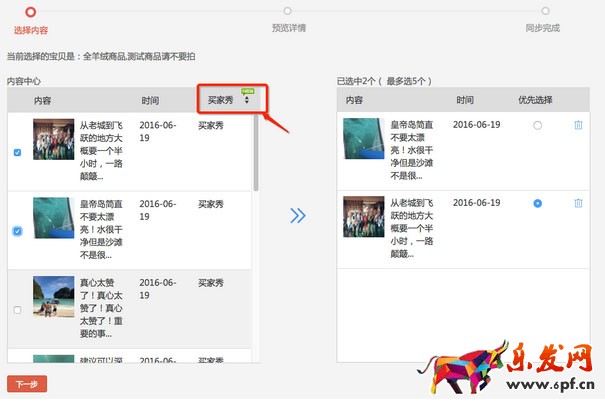Click the 同步完成 step circle
The height and width of the screenshot is (405, 605).
545,11
